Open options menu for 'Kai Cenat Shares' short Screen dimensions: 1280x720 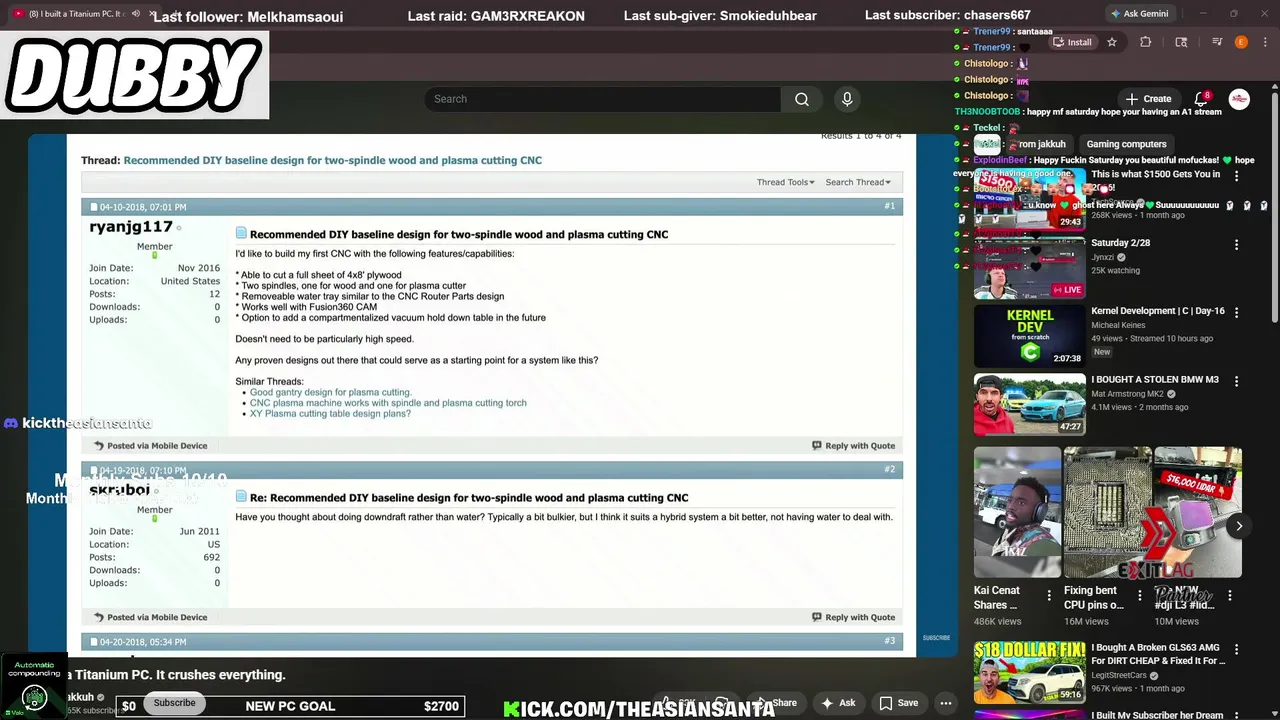pyautogui.click(x=1049, y=596)
